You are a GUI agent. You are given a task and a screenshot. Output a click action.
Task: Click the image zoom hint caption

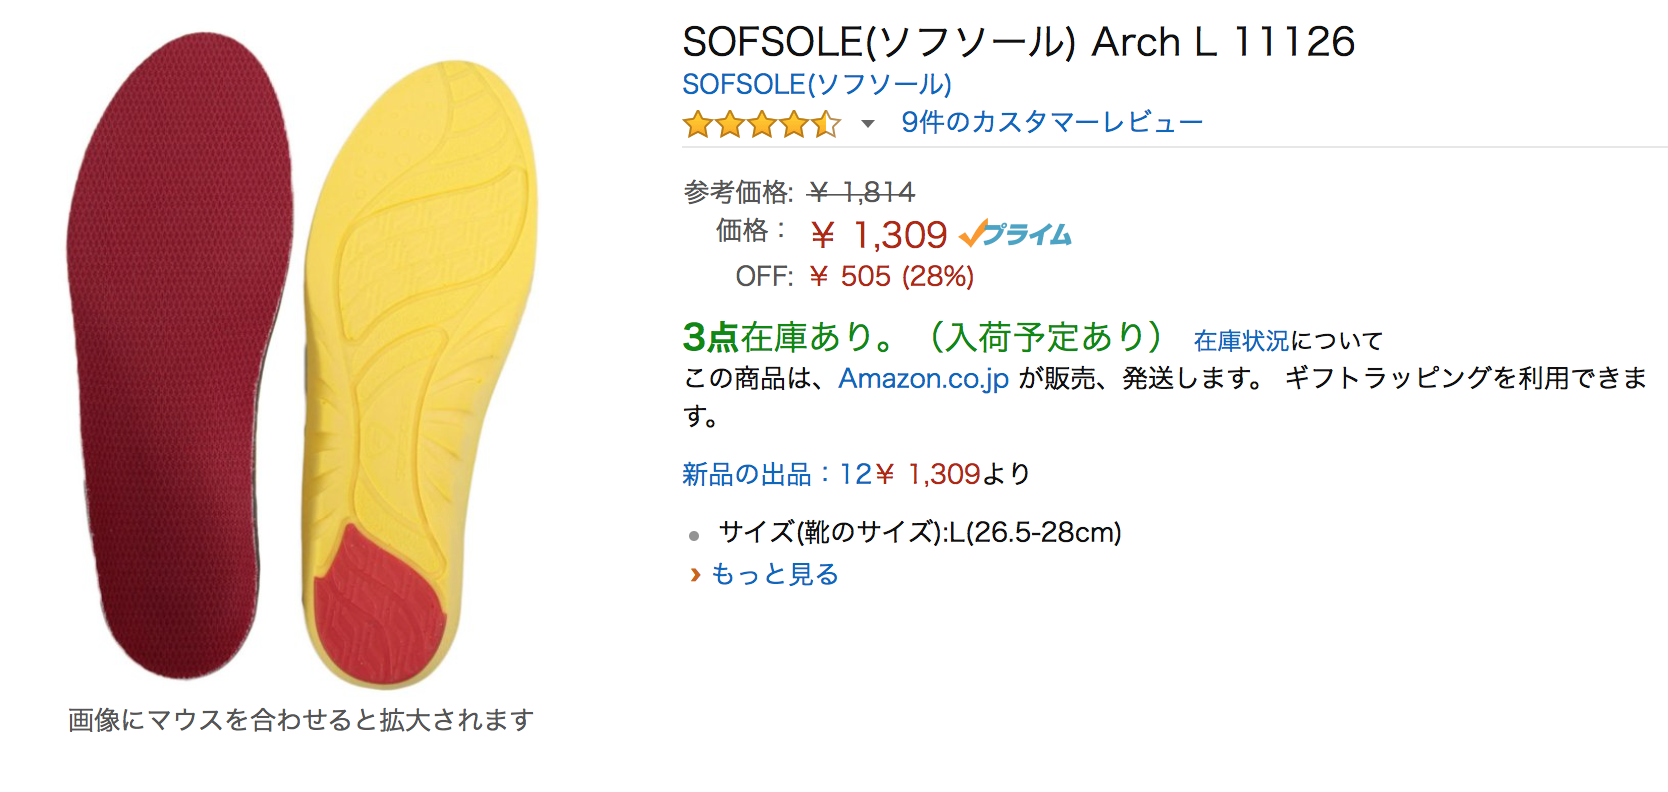tap(300, 720)
